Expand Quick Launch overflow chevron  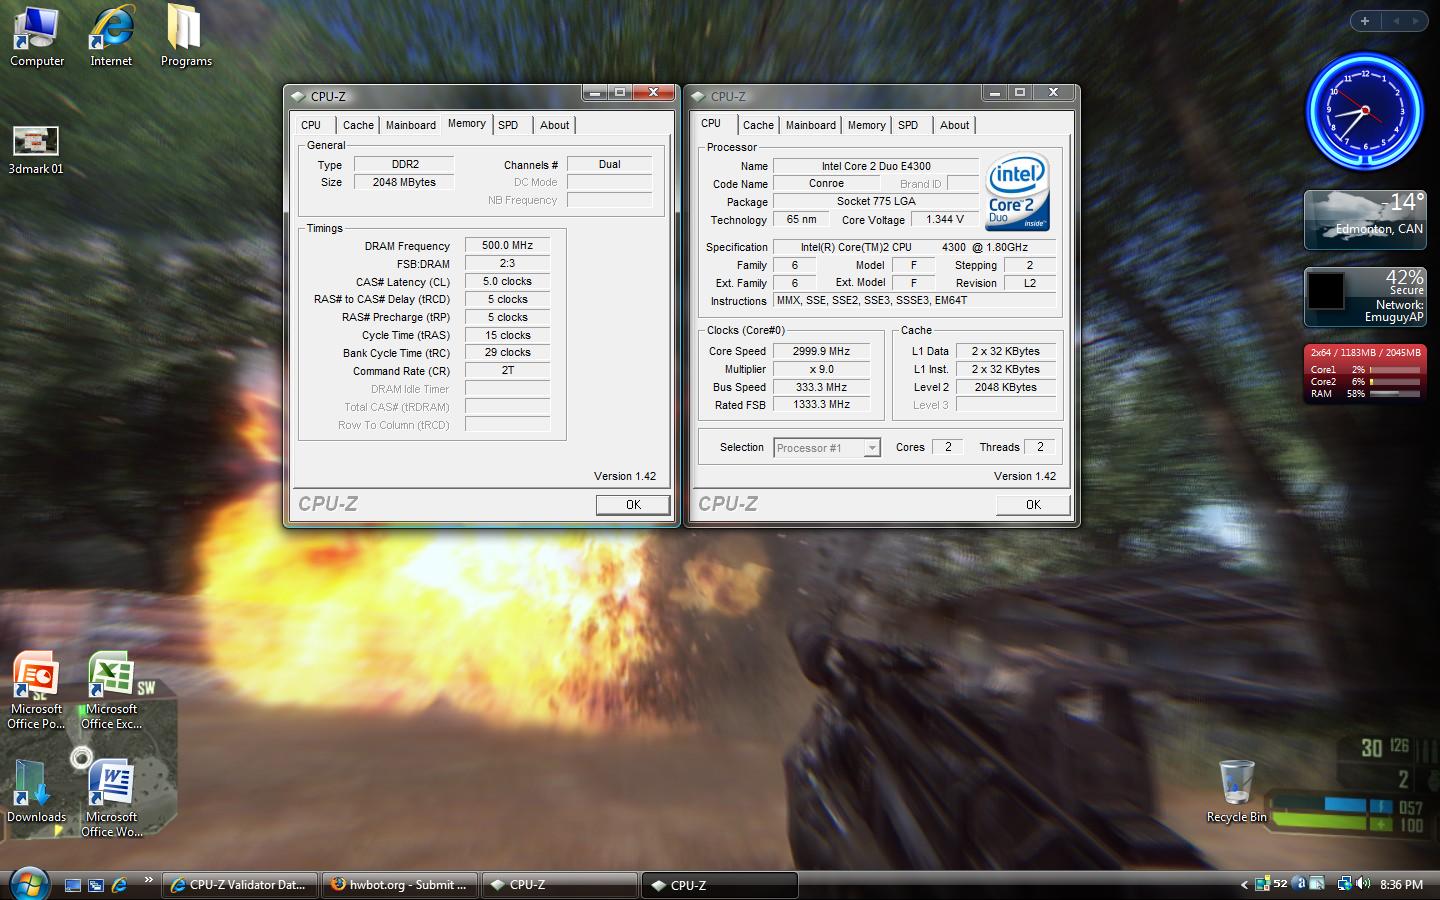pos(149,880)
